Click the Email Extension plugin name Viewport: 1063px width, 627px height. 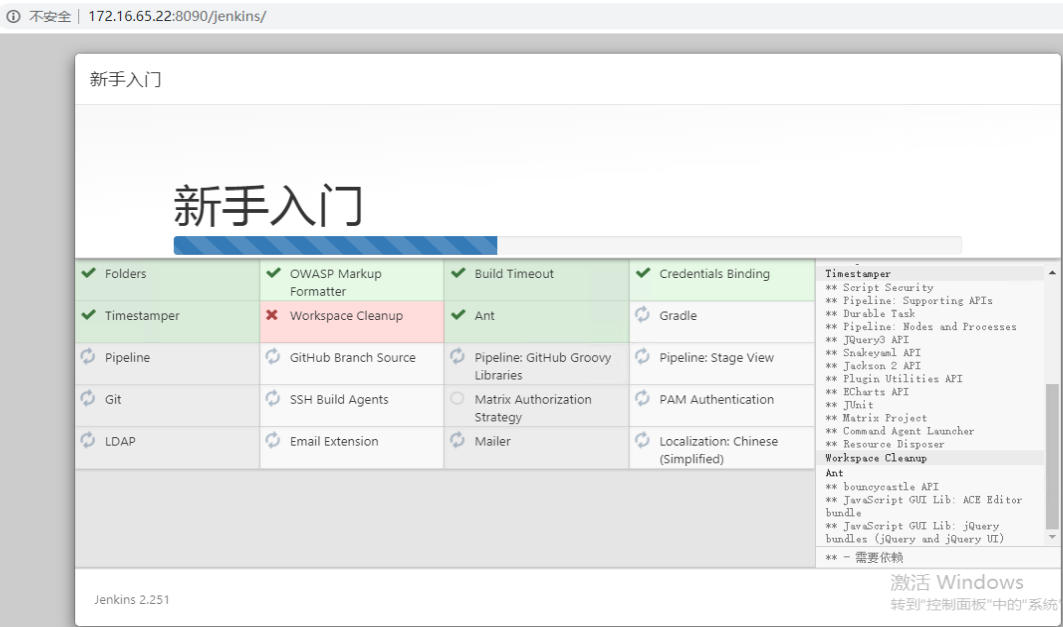click(x=334, y=441)
